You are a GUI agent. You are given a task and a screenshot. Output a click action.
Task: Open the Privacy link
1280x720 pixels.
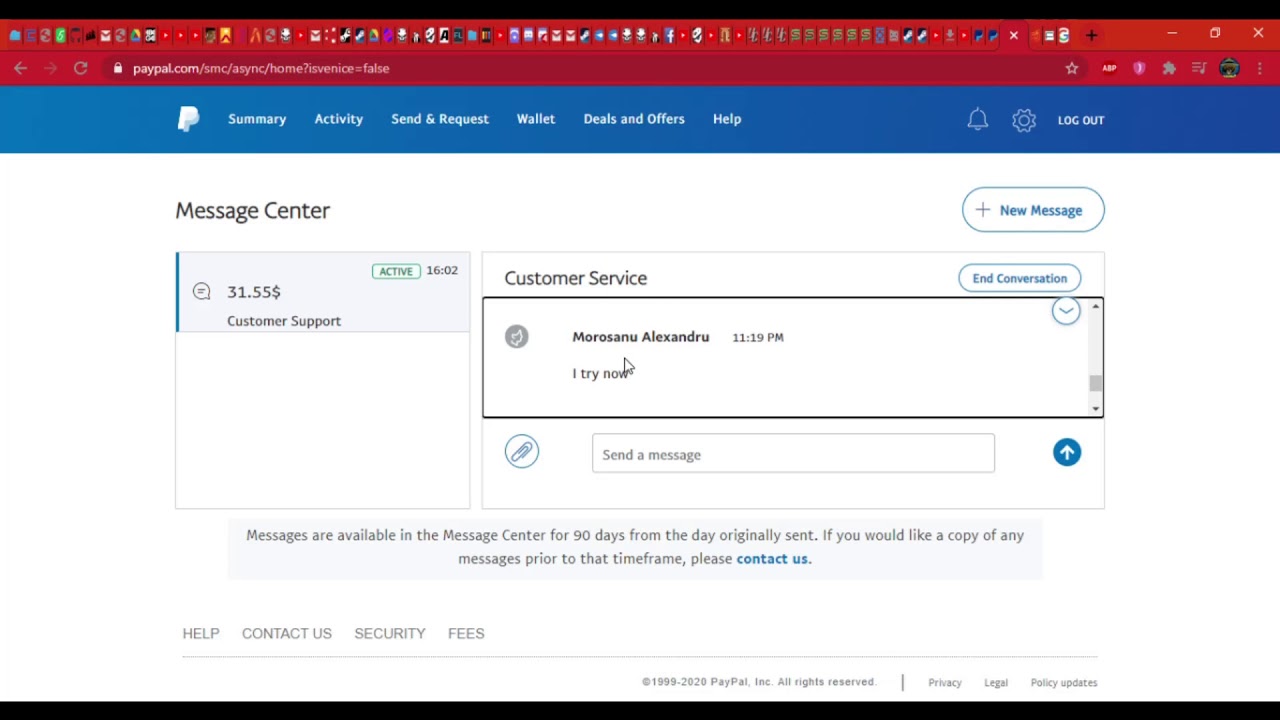point(945,683)
